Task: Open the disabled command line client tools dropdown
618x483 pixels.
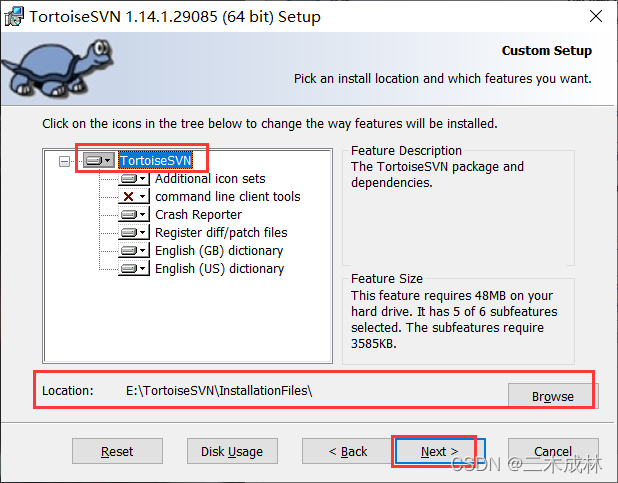Action: pos(134,196)
